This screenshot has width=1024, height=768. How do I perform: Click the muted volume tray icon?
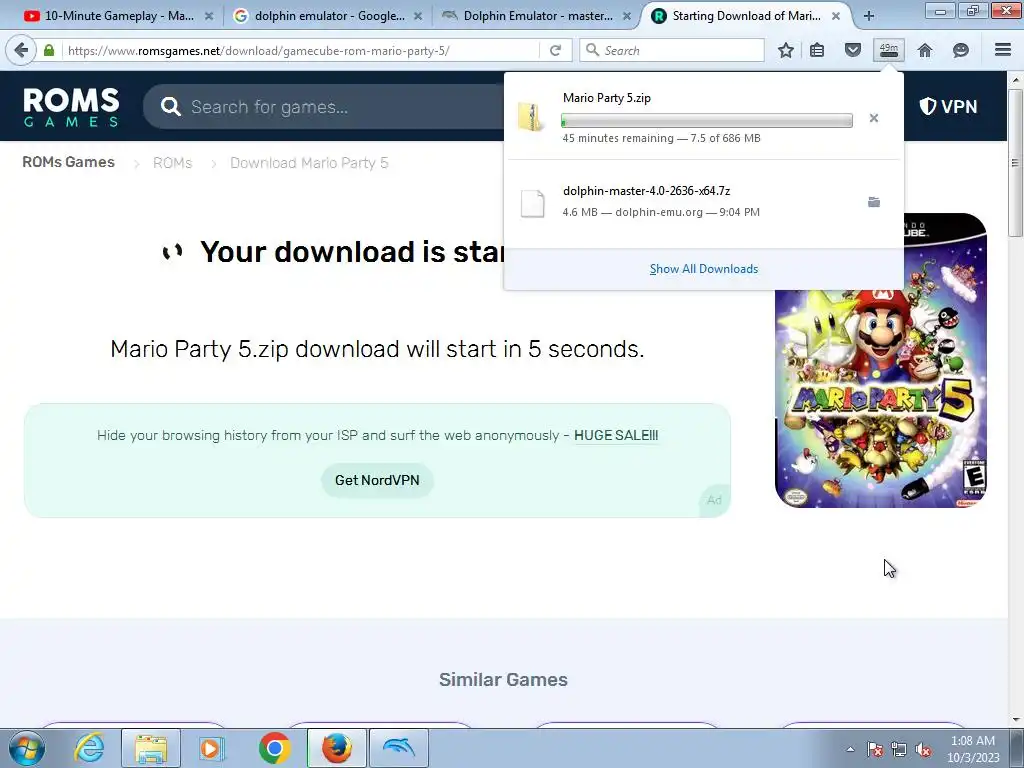click(x=923, y=749)
